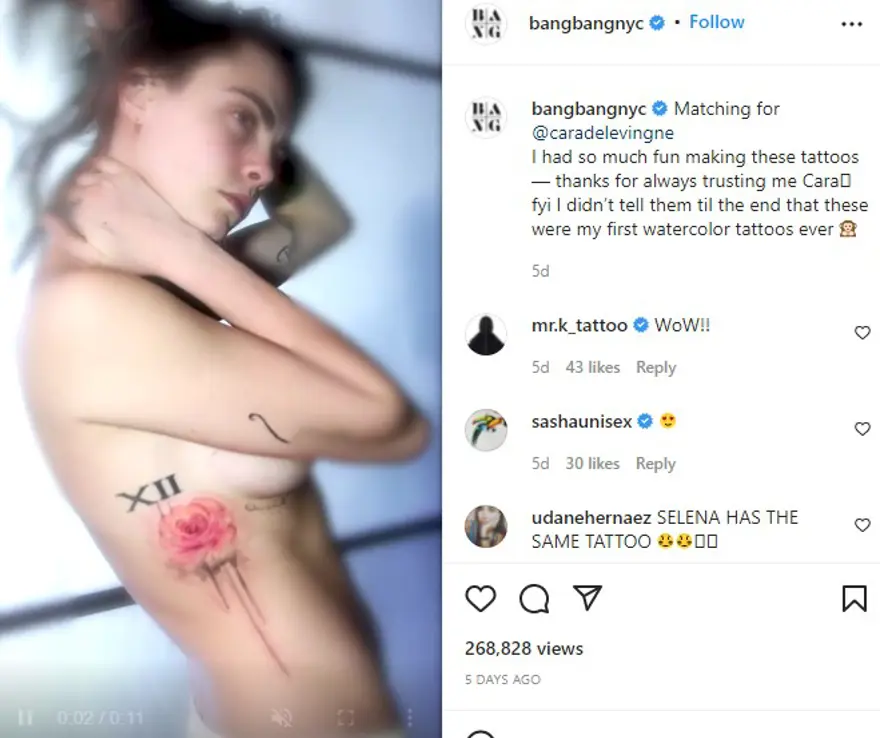Unmute the video with the speaker icon
Image resolution: width=880 pixels, height=738 pixels.
(x=281, y=717)
